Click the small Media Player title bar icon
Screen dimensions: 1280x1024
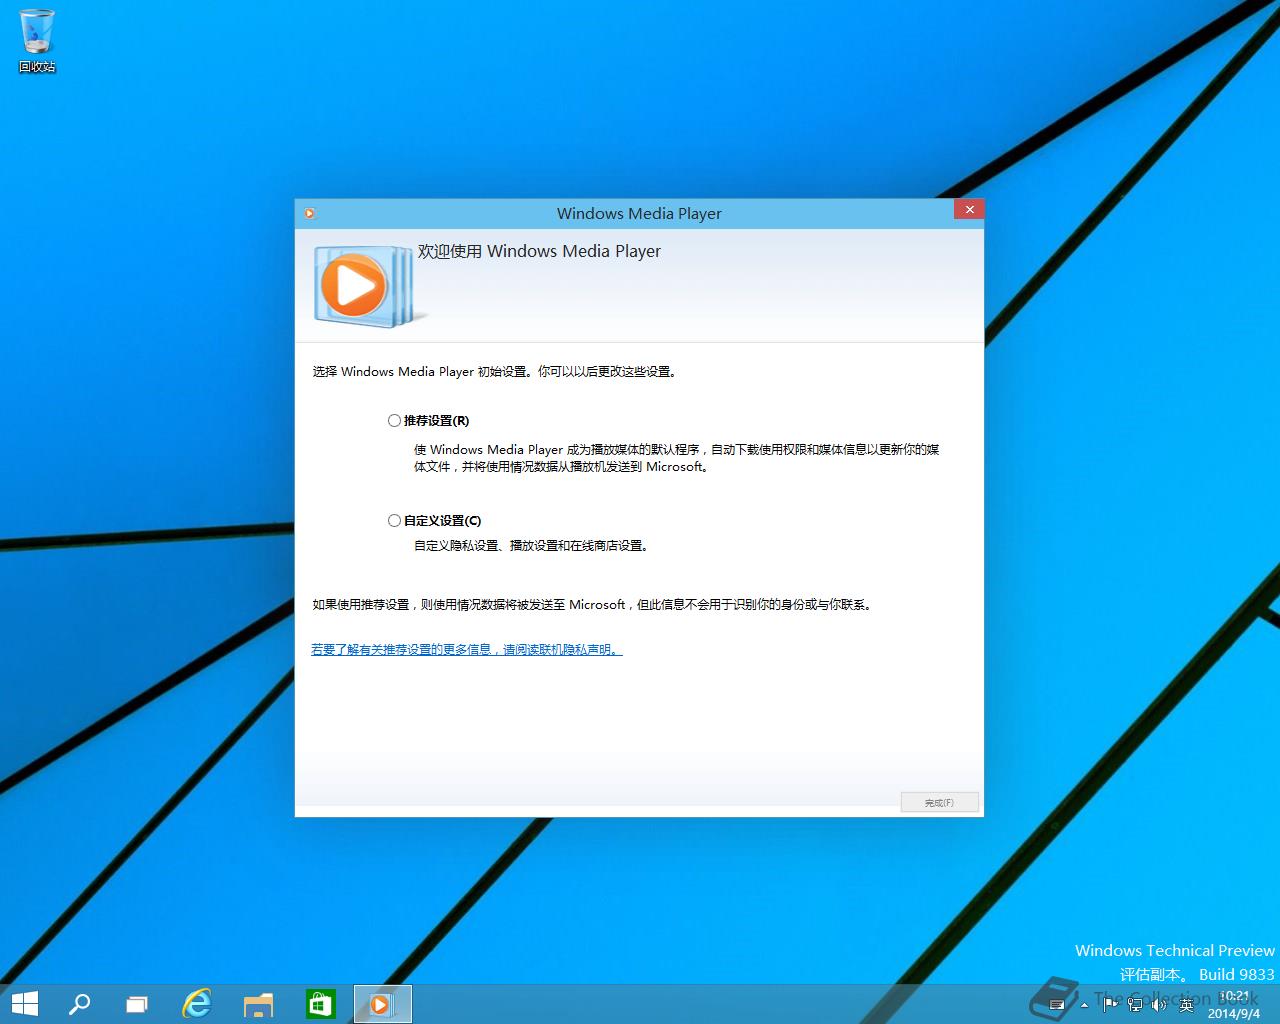tap(310, 213)
